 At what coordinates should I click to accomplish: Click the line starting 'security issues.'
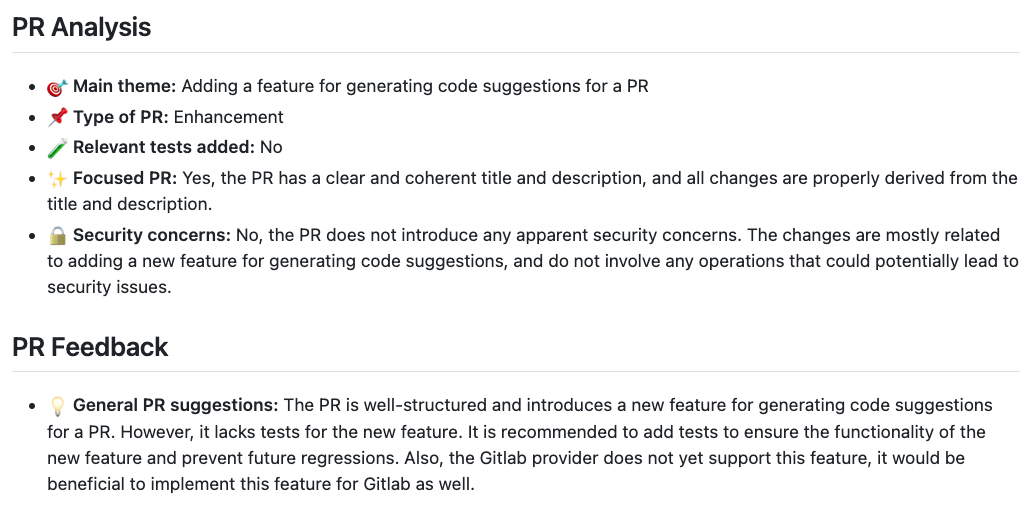(109, 287)
